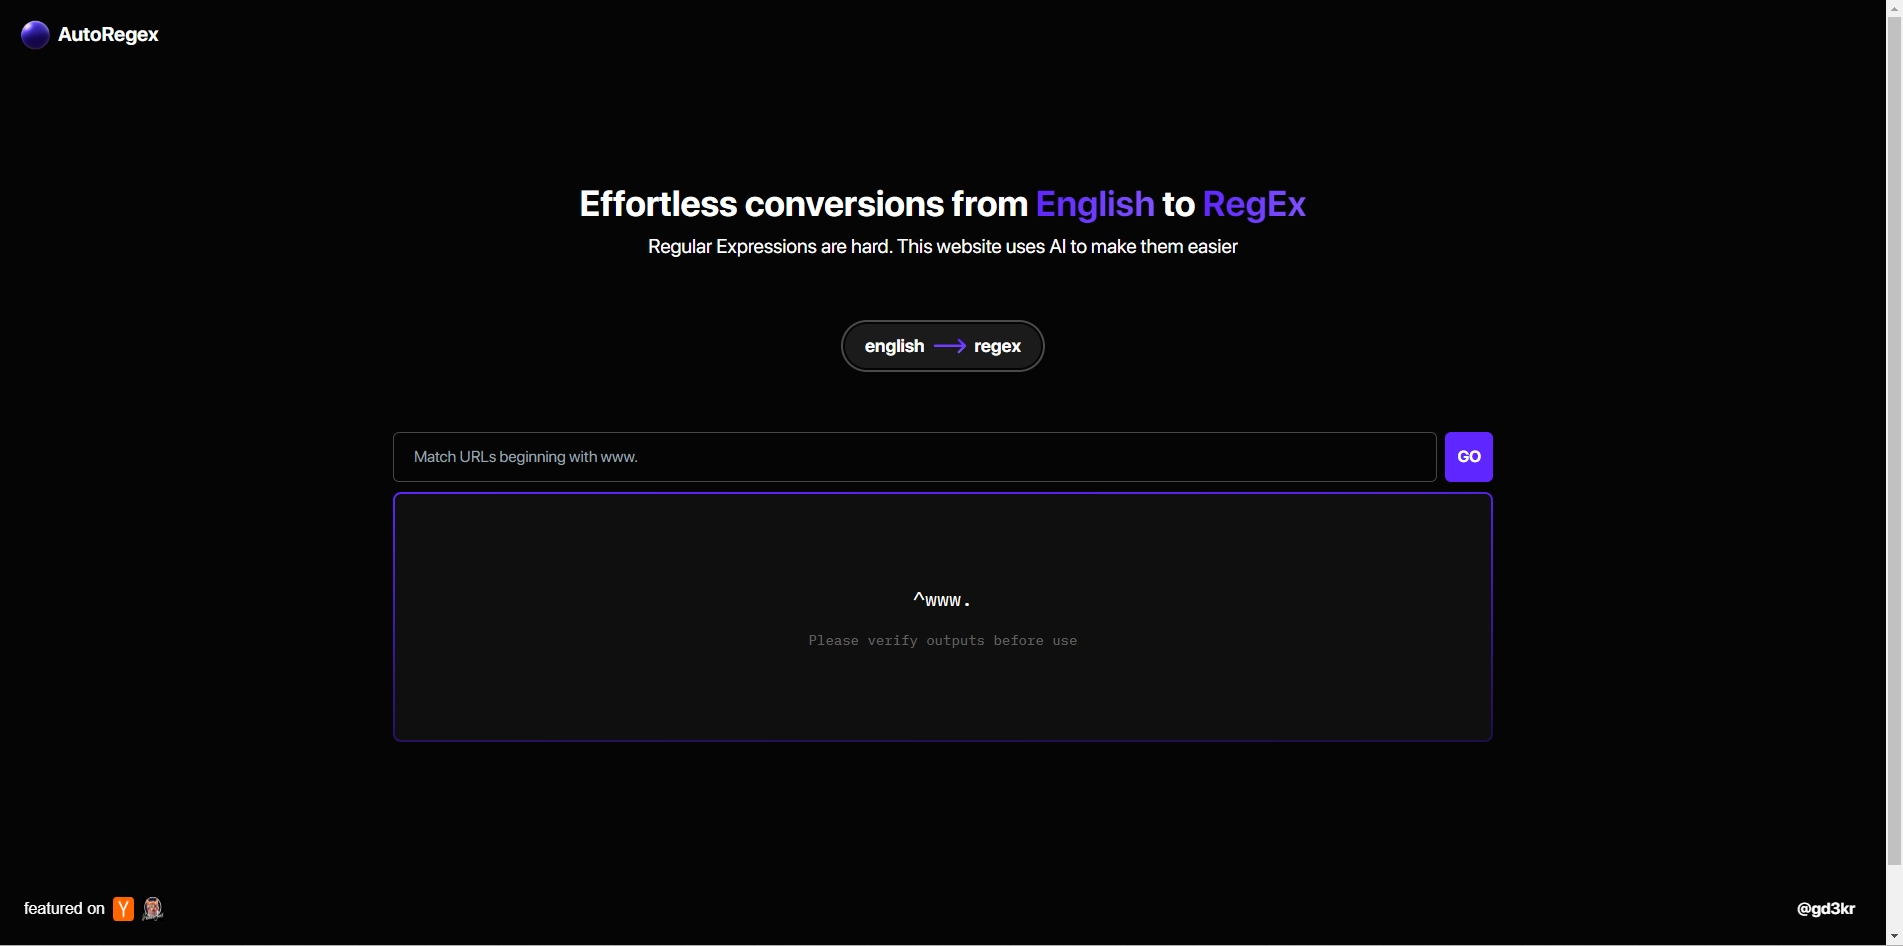Open the Hacker News Y icon

[x=124, y=909]
